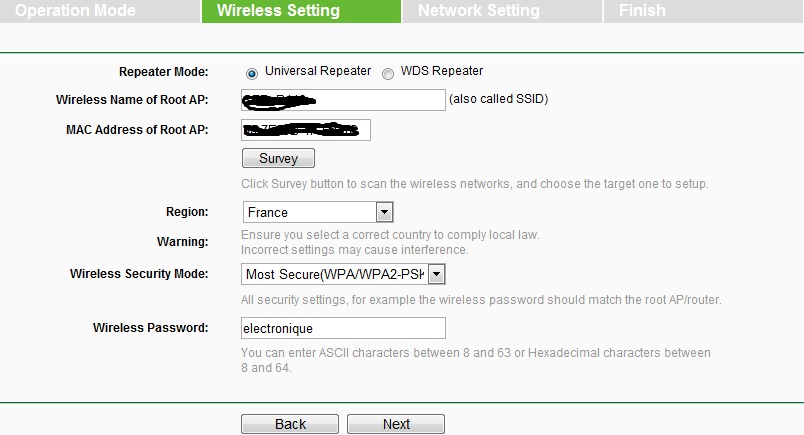The height and width of the screenshot is (435, 804).
Task: Open the Wireless Security Mode dropdown
Action: (343, 274)
